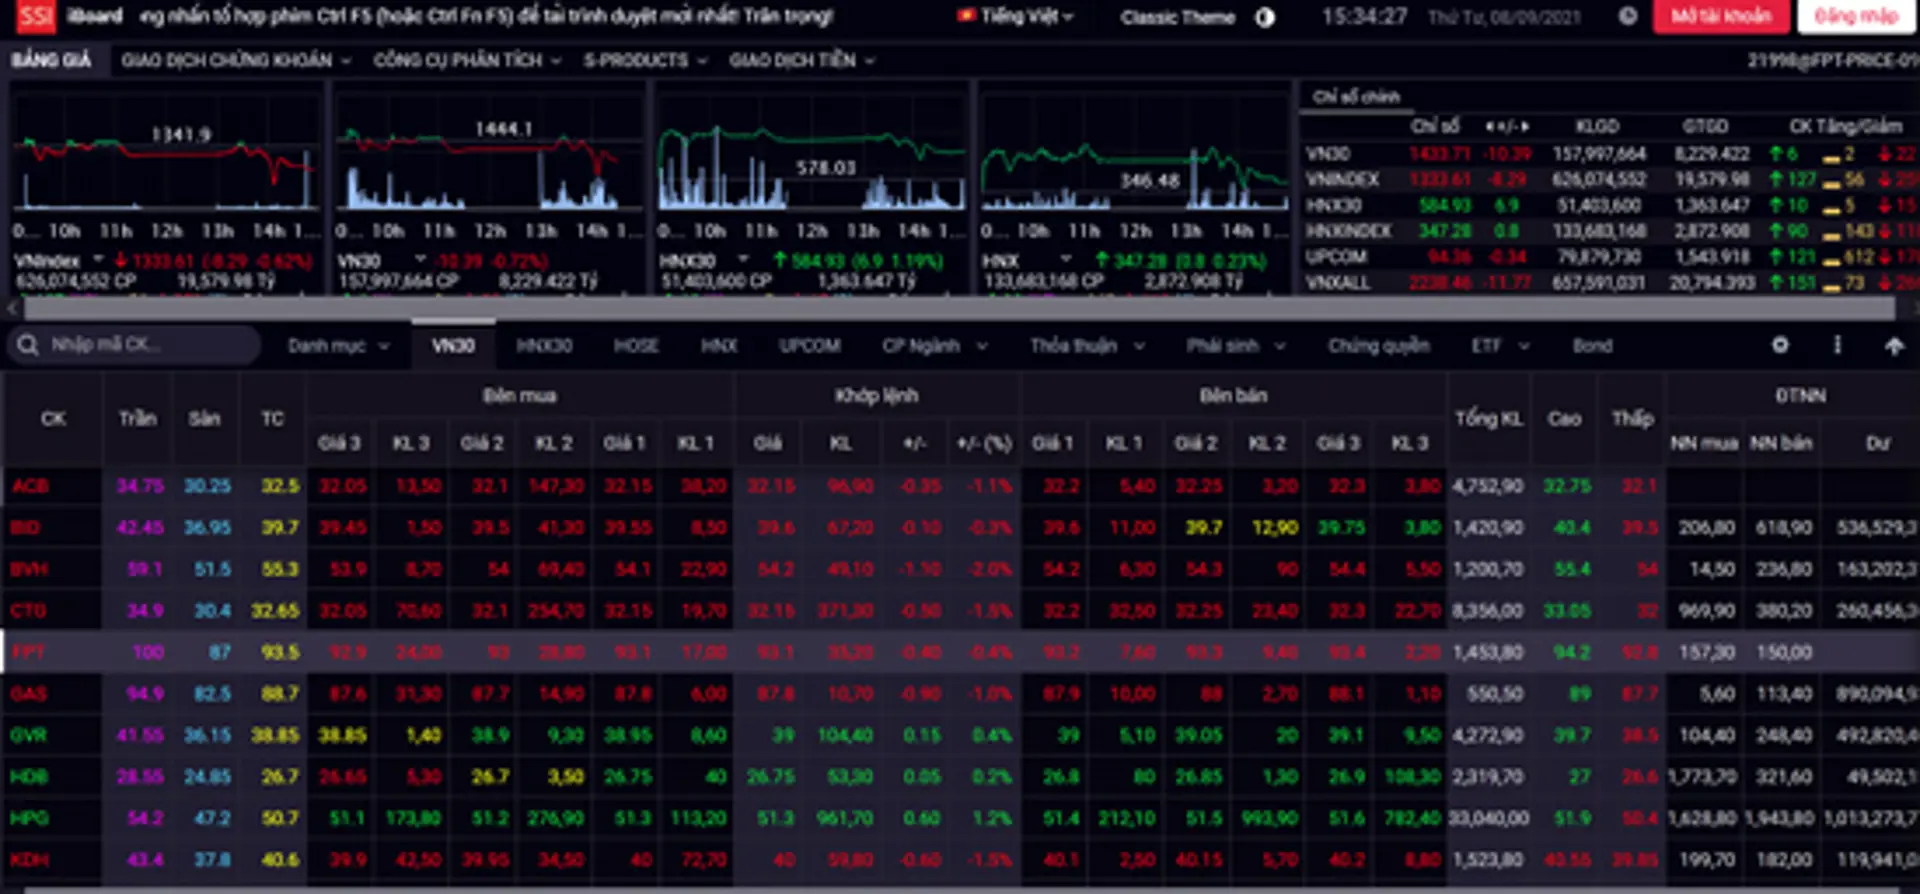Open VNIndex chart selector dropdown arrow
Viewport: 1920px width, 894px height.
click(x=98, y=259)
